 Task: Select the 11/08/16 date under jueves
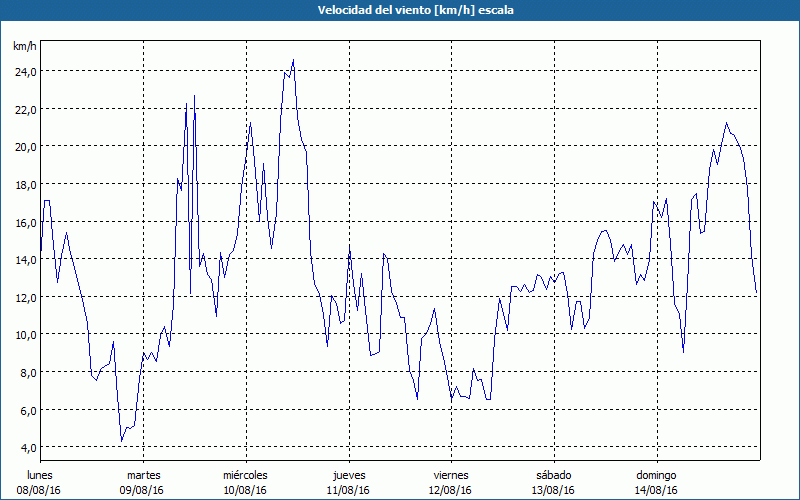click(x=348, y=490)
